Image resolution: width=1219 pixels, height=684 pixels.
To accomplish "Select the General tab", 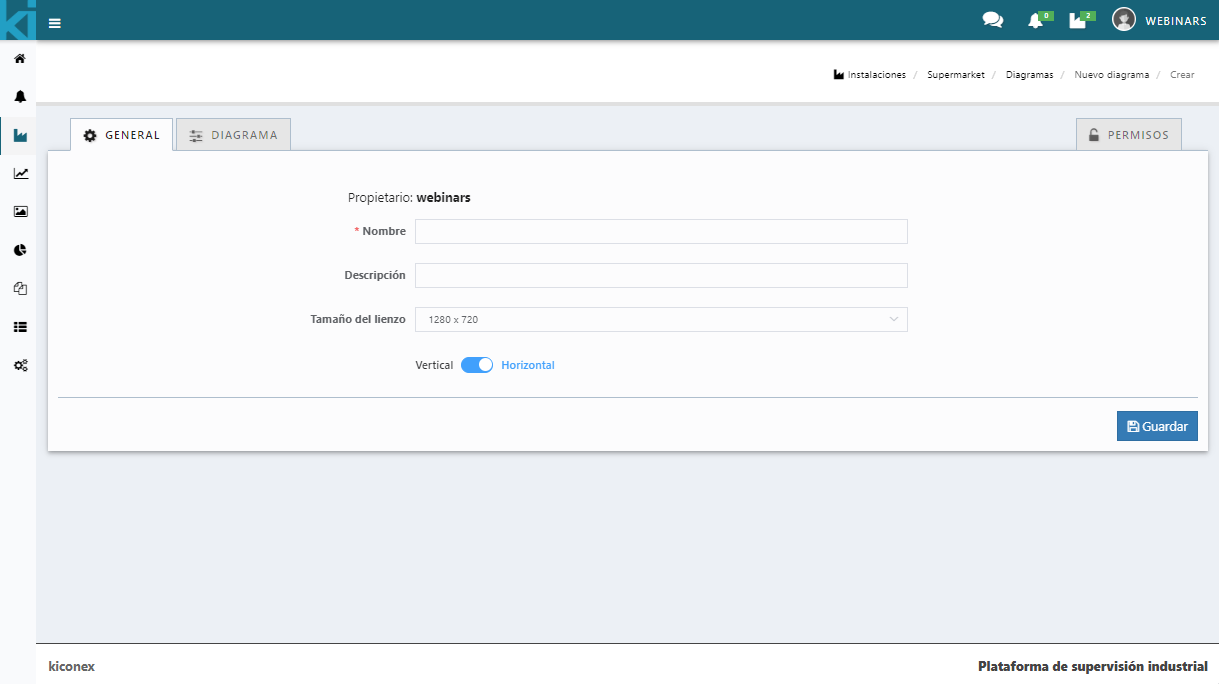I will tap(121, 135).
